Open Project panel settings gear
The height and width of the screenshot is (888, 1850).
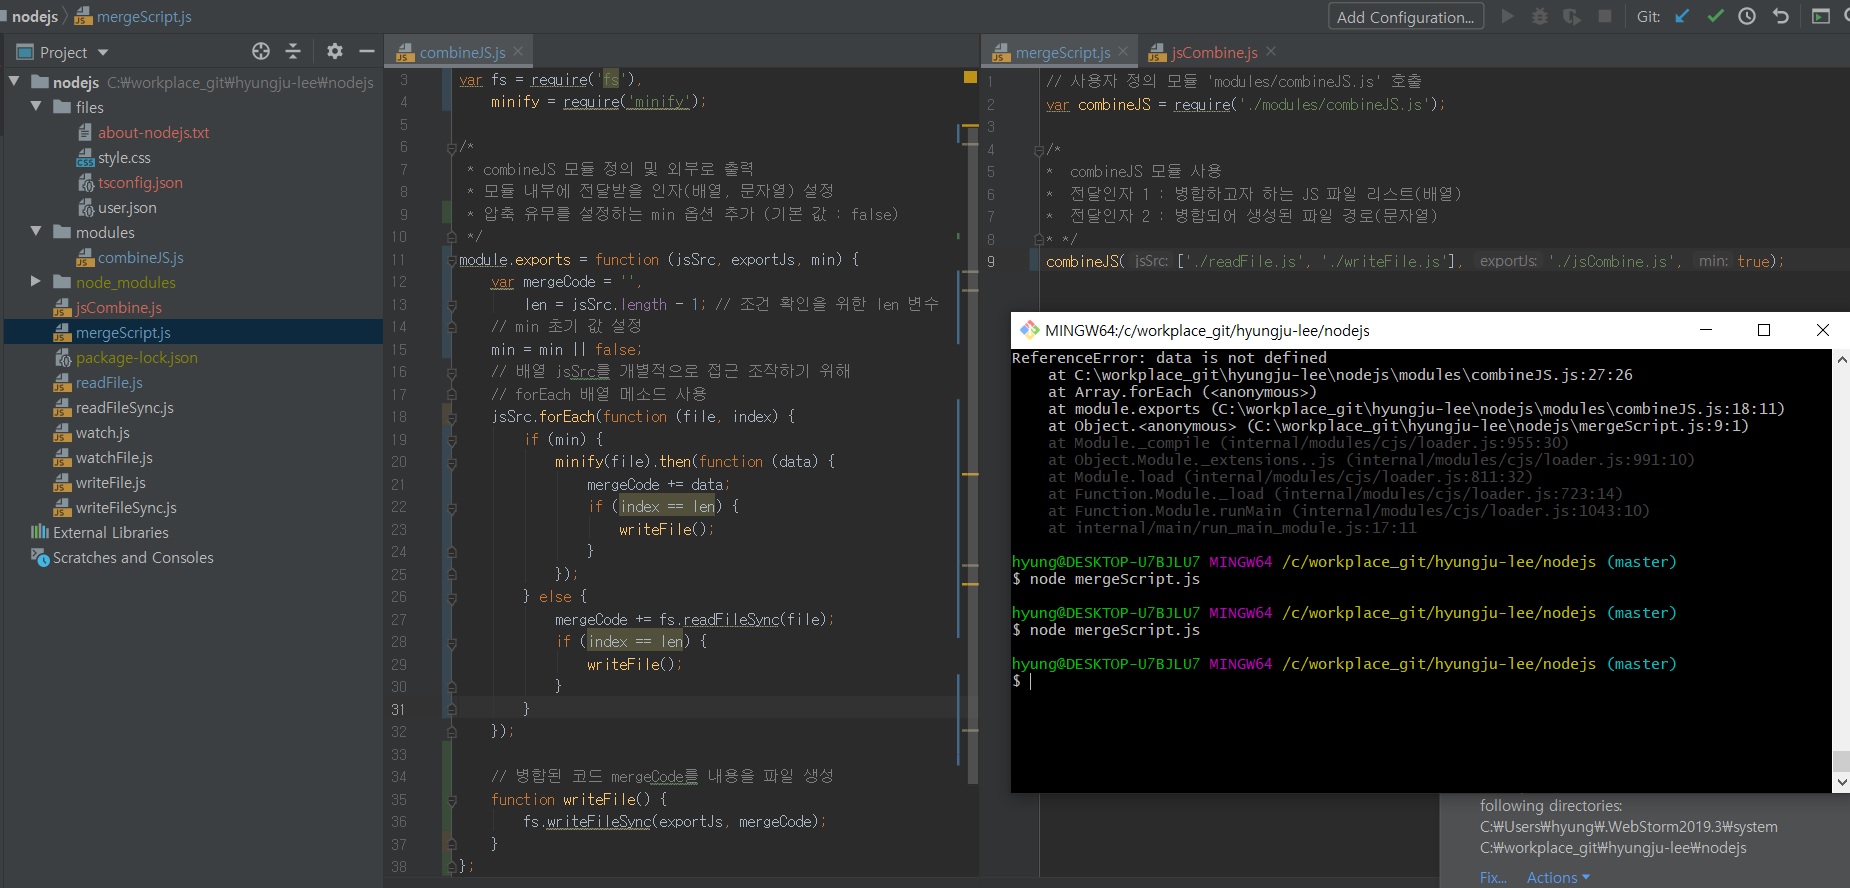[x=334, y=51]
